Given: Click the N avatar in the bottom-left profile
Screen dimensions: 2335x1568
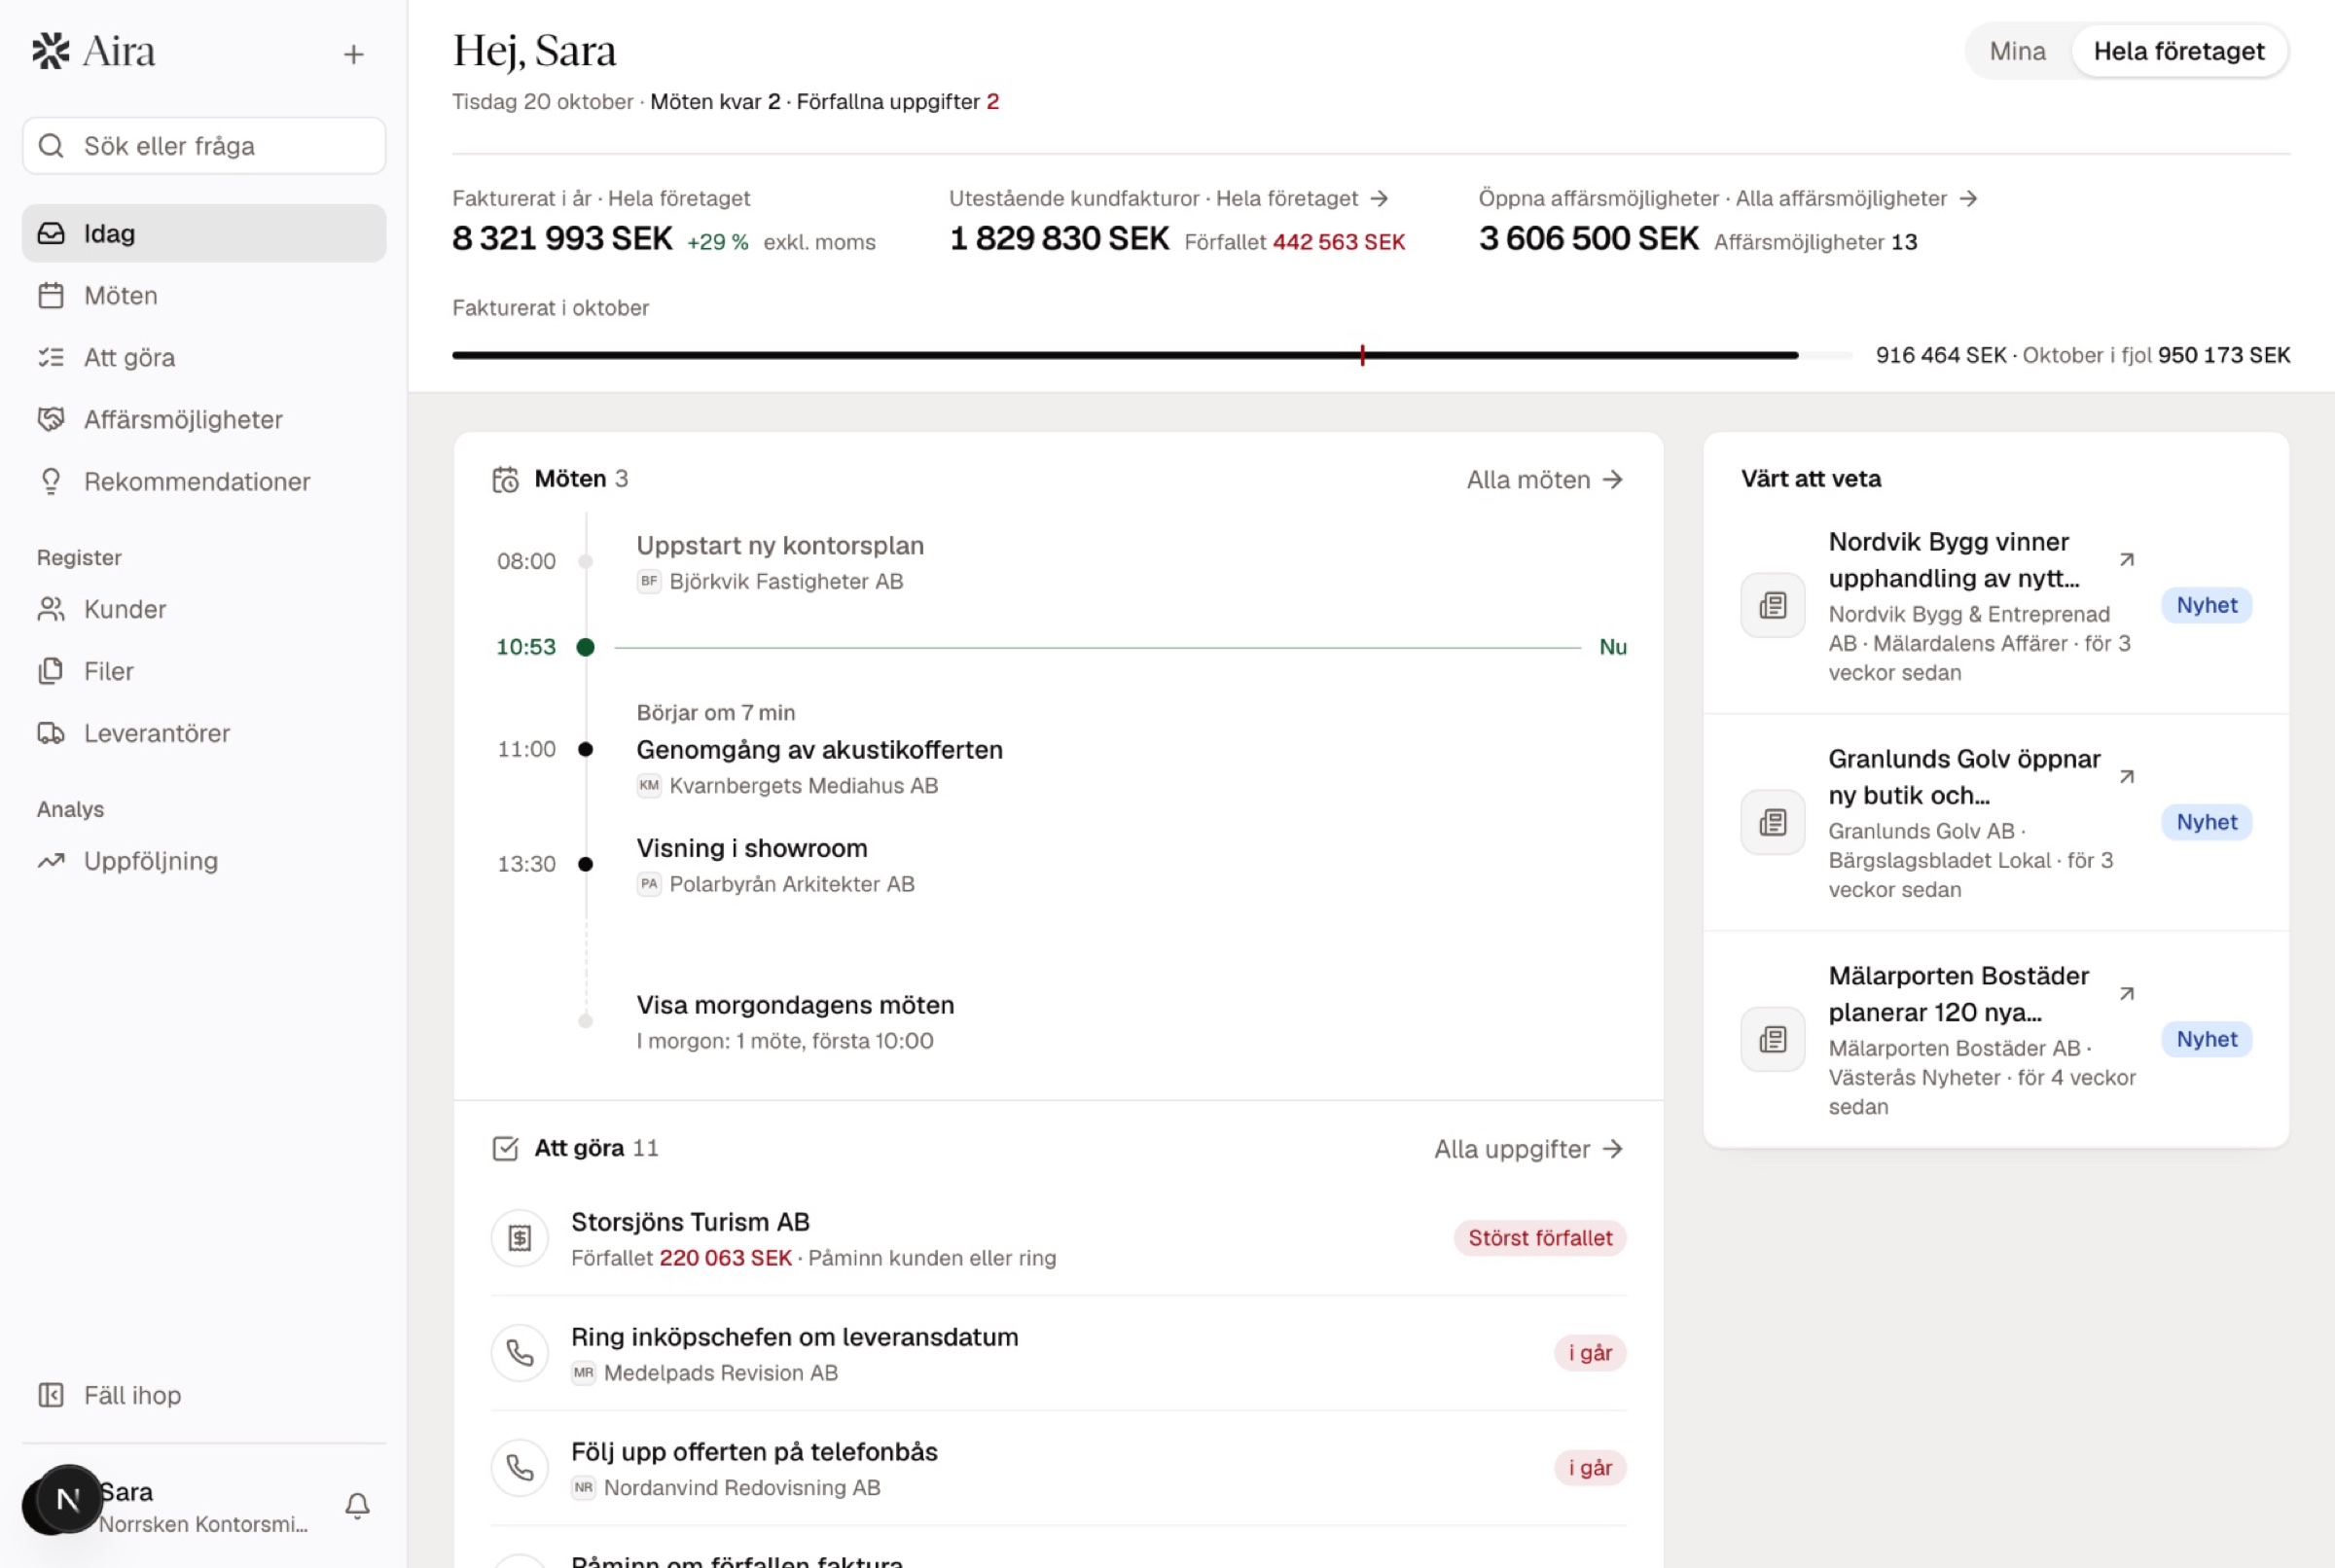Looking at the screenshot, I should pos(67,1500).
